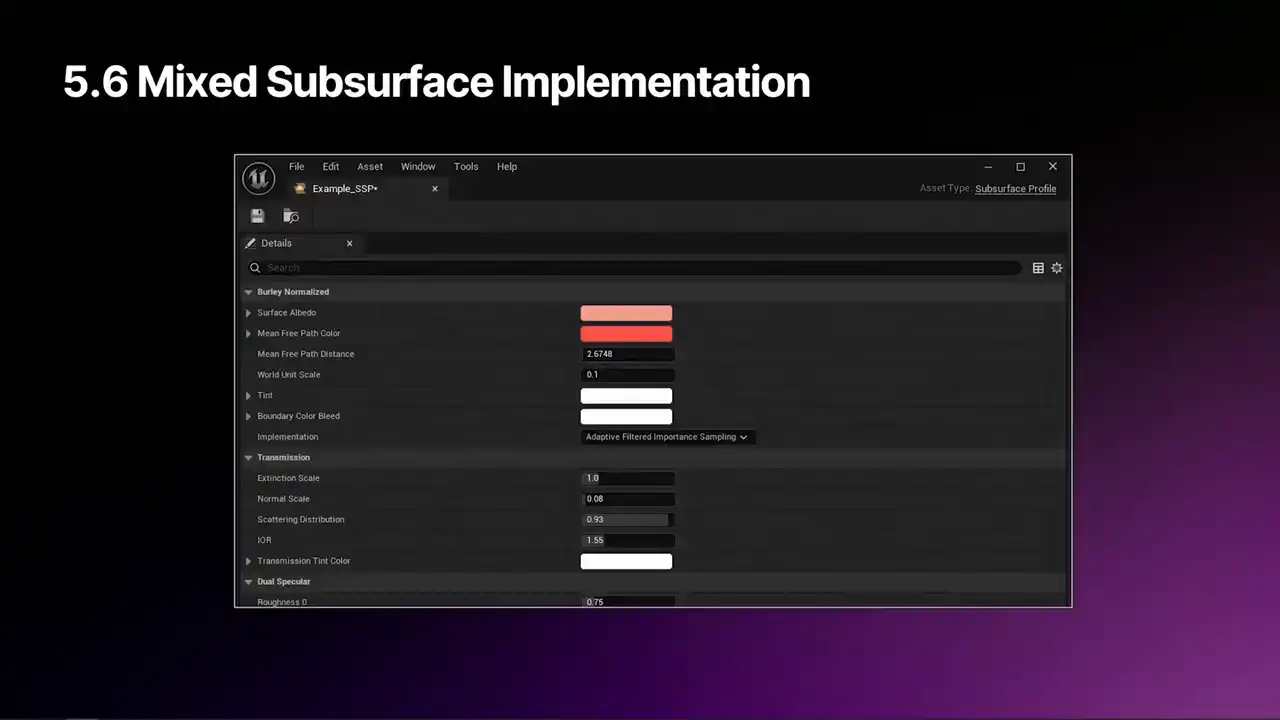Click the Unreal Engine logo icon
The height and width of the screenshot is (720, 1280).
259,178
